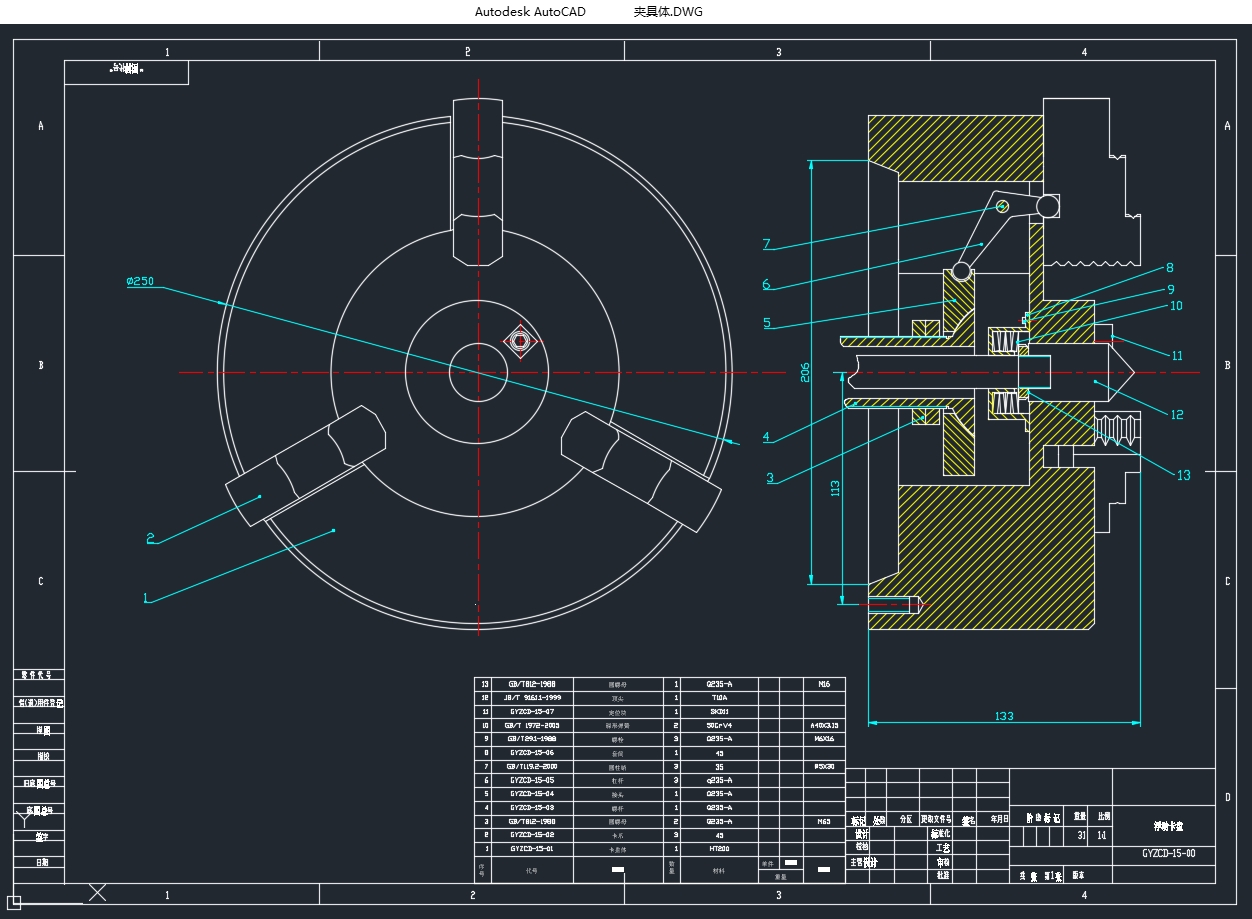Click the 113 vertical dimension label
1252x919 pixels.
tap(836, 487)
